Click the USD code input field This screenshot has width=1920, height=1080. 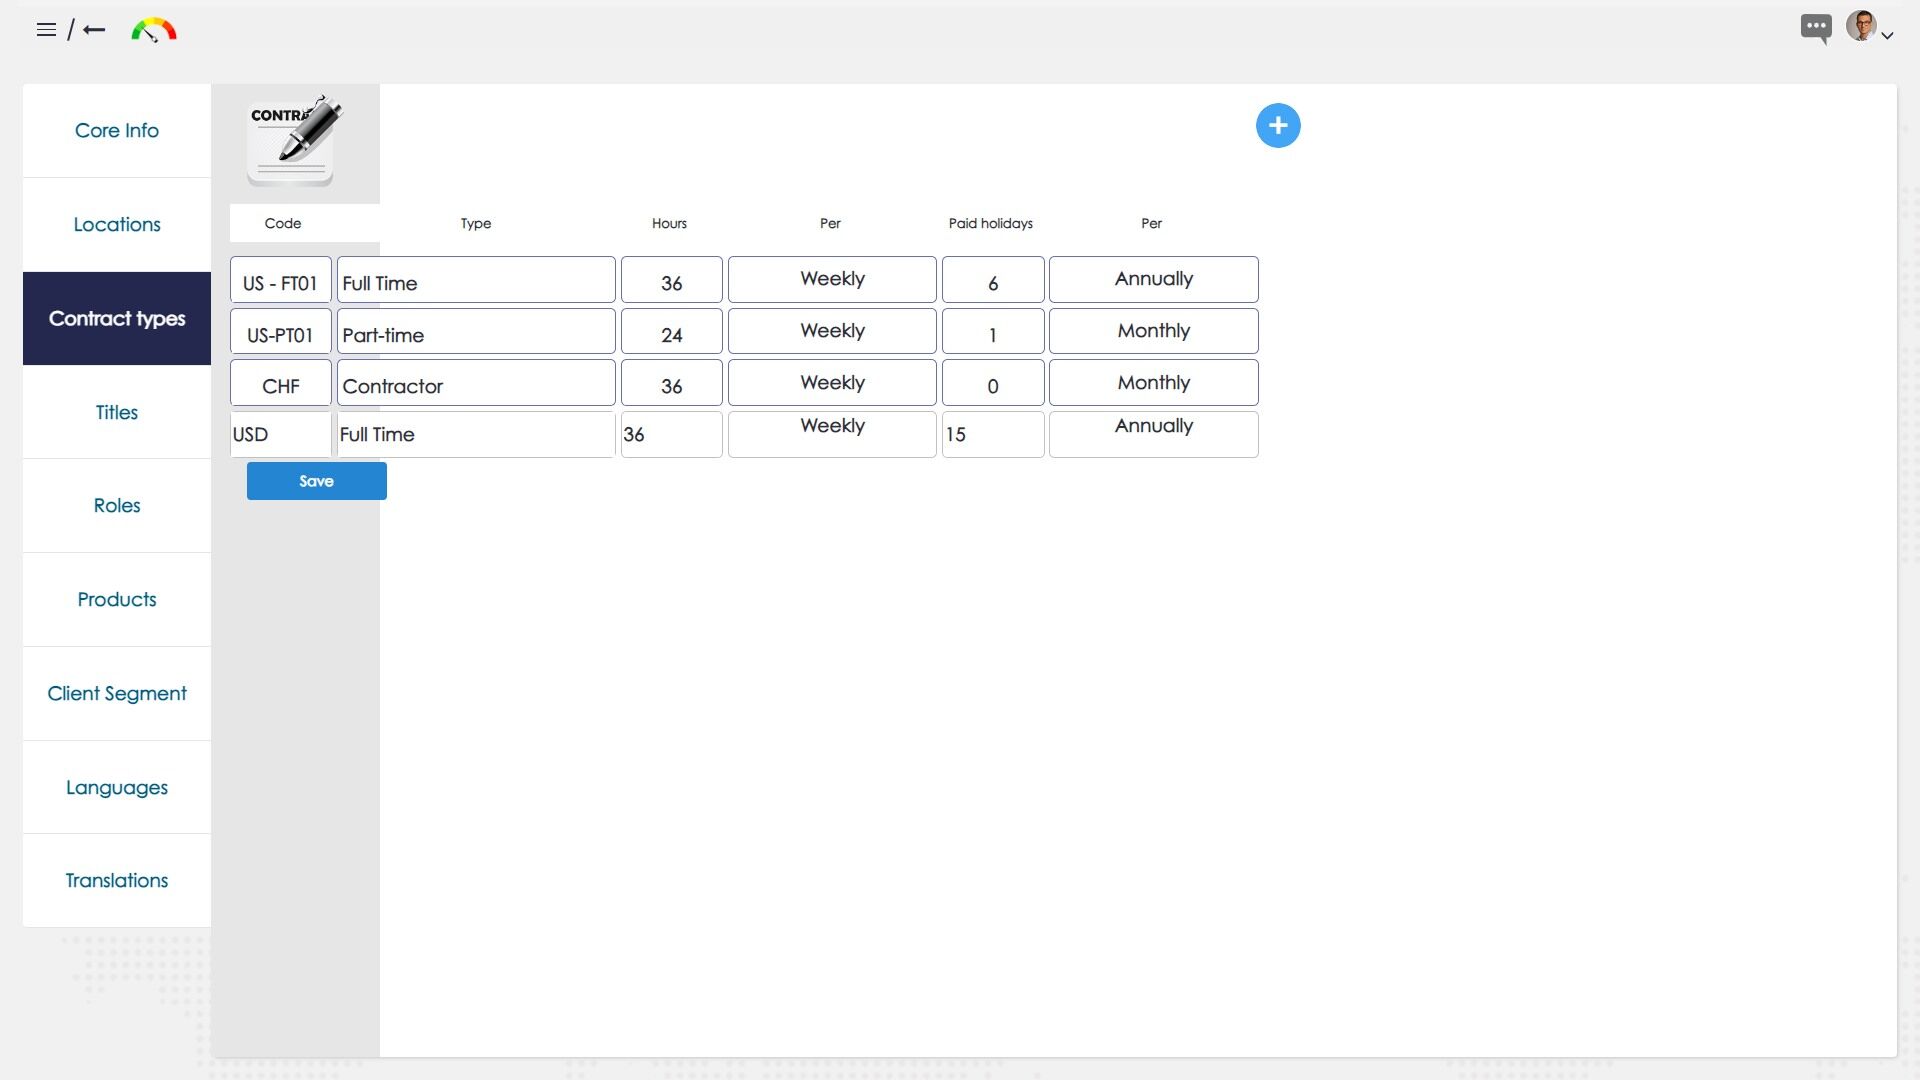point(280,435)
